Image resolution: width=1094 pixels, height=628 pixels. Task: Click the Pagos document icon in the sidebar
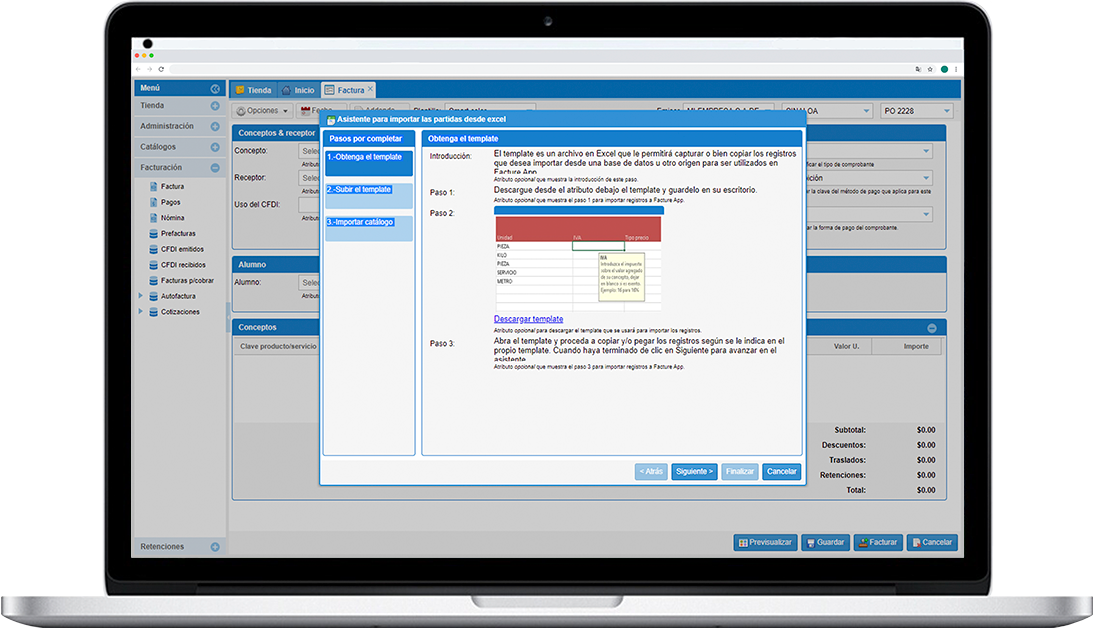(x=153, y=202)
